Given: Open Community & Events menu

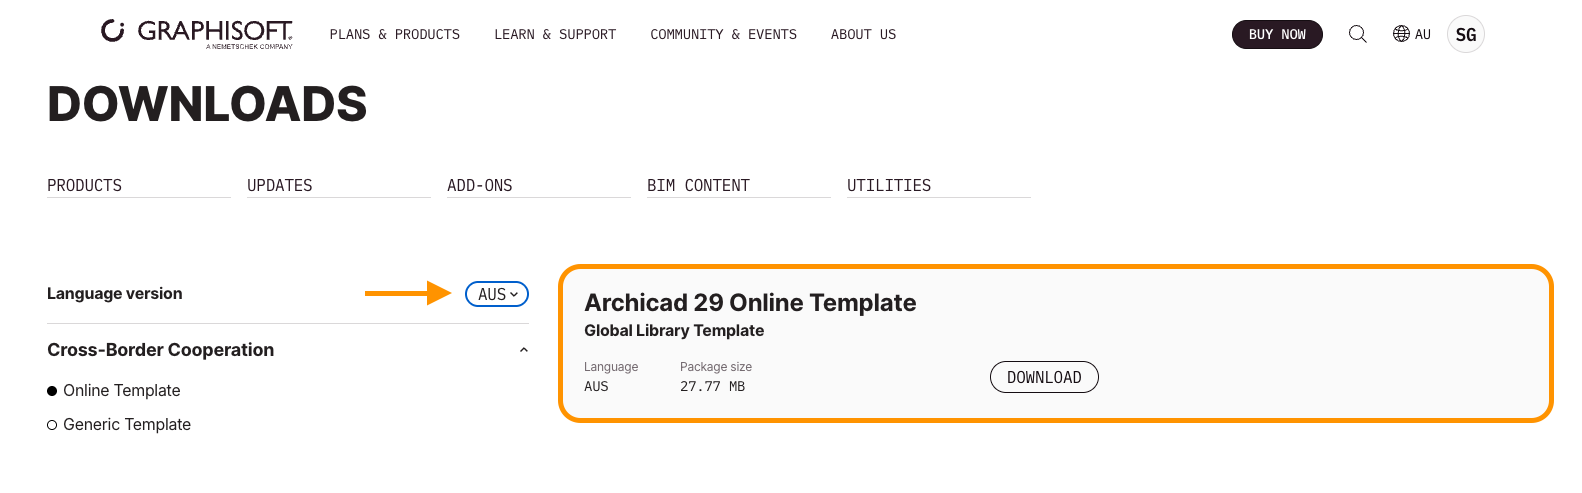Looking at the screenshot, I should 723,34.
